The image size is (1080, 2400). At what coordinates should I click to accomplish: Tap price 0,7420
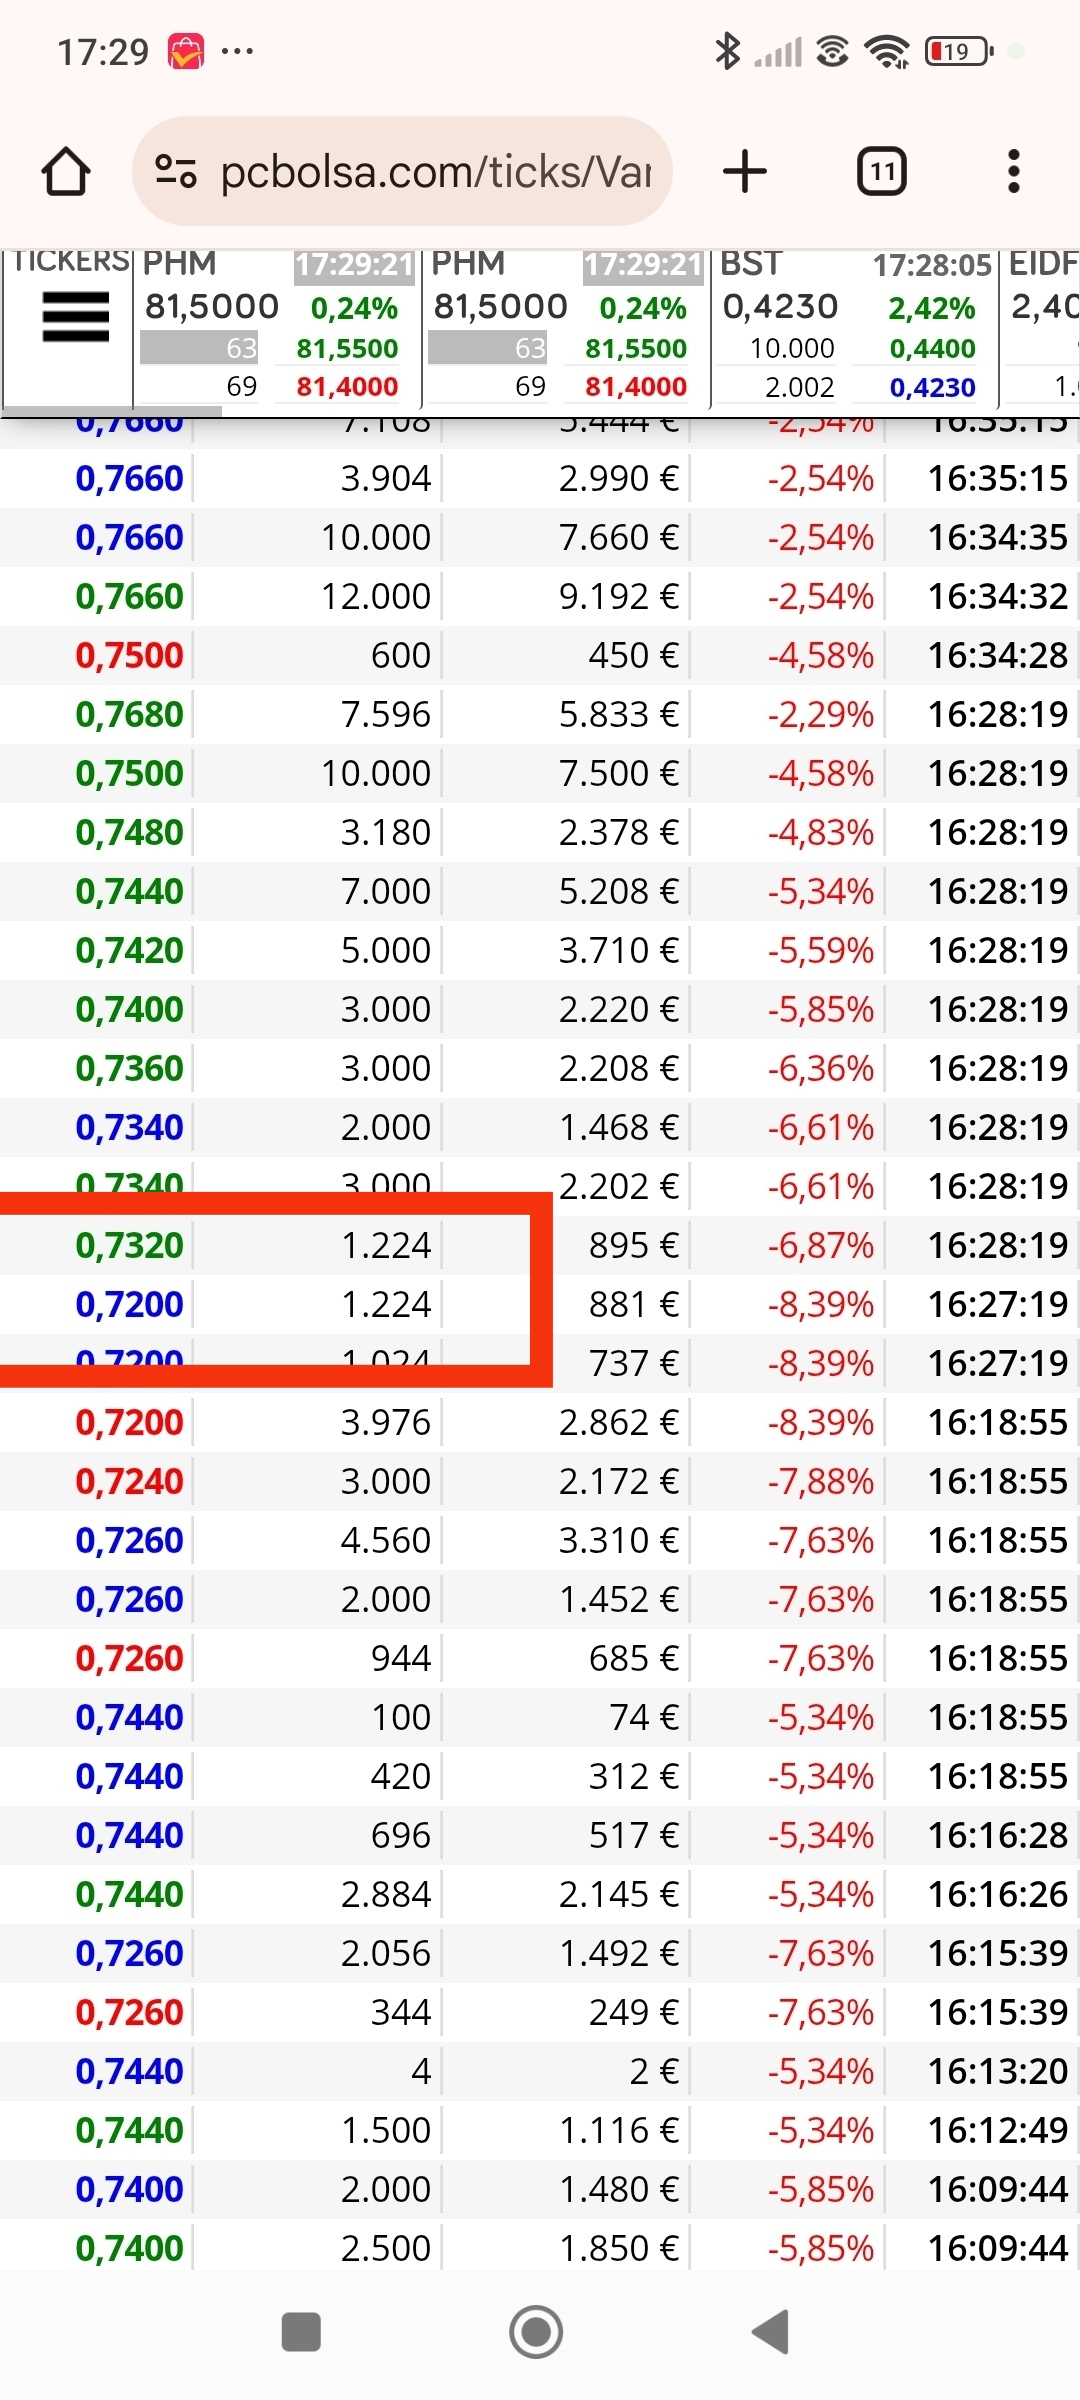pyautogui.click(x=129, y=951)
